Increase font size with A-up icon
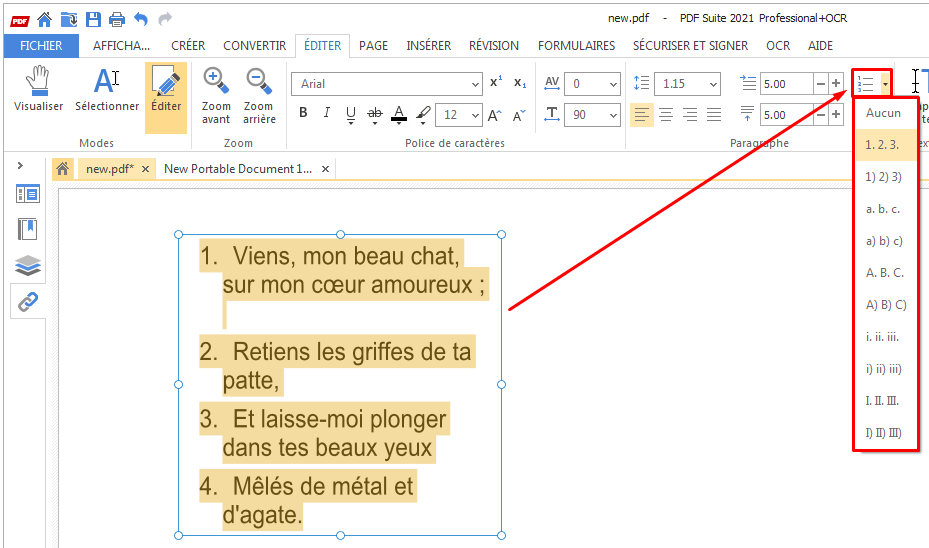The width and height of the screenshot is (929, 548). click(x=495, y=116)
